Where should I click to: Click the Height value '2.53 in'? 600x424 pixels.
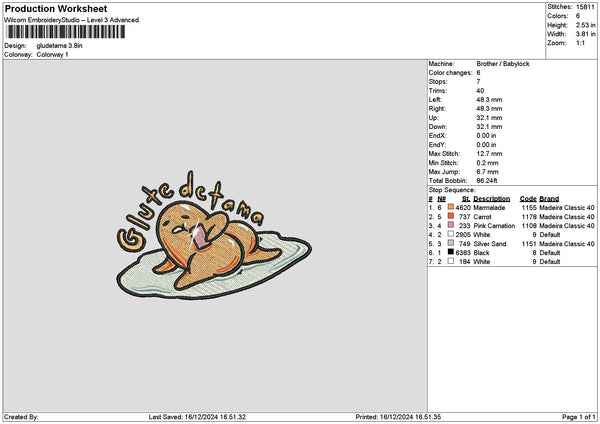point(585,25)
